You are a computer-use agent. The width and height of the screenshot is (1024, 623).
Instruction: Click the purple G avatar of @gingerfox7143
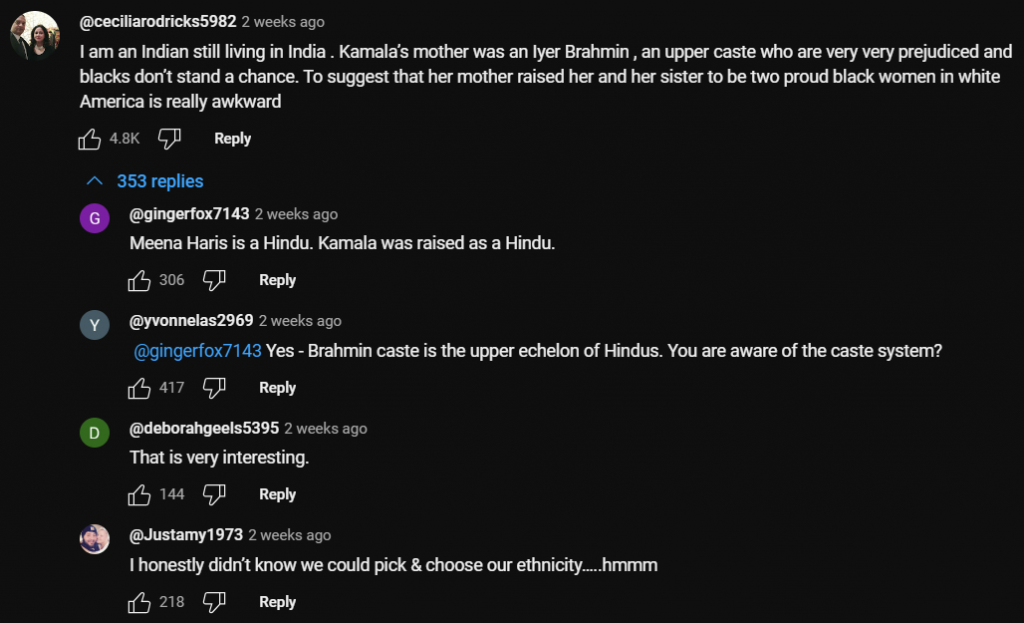[x=94, y=218]
